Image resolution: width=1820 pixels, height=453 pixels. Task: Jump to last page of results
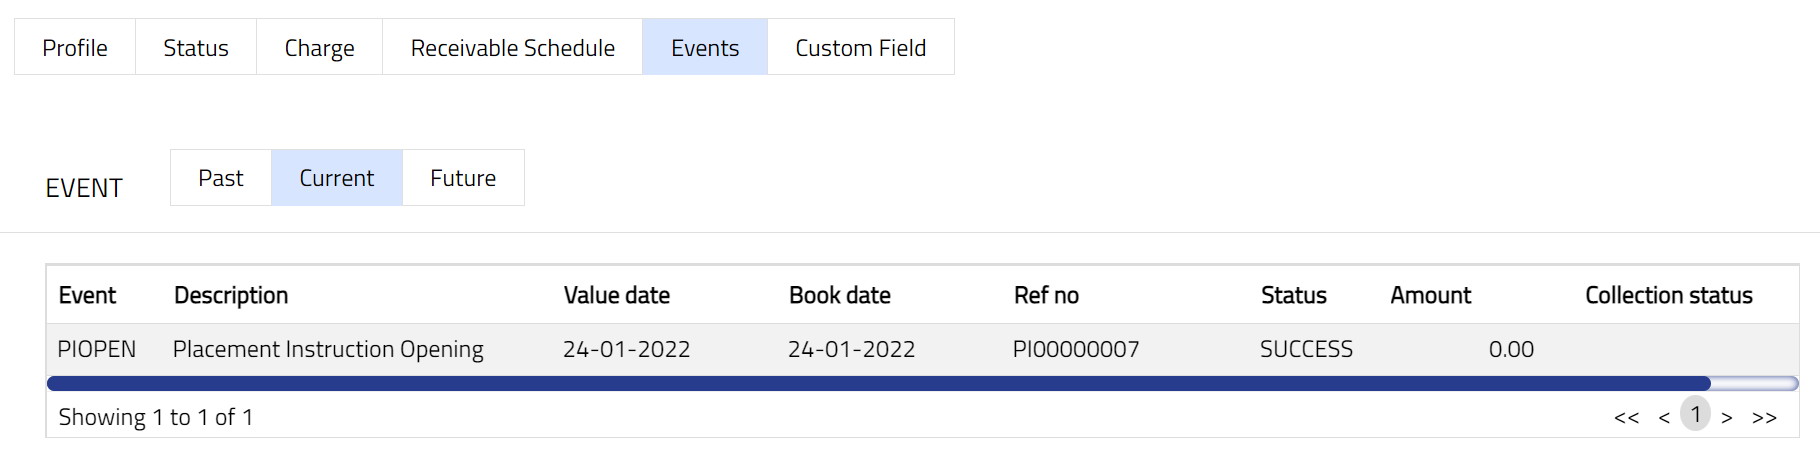coord(1764,418)
